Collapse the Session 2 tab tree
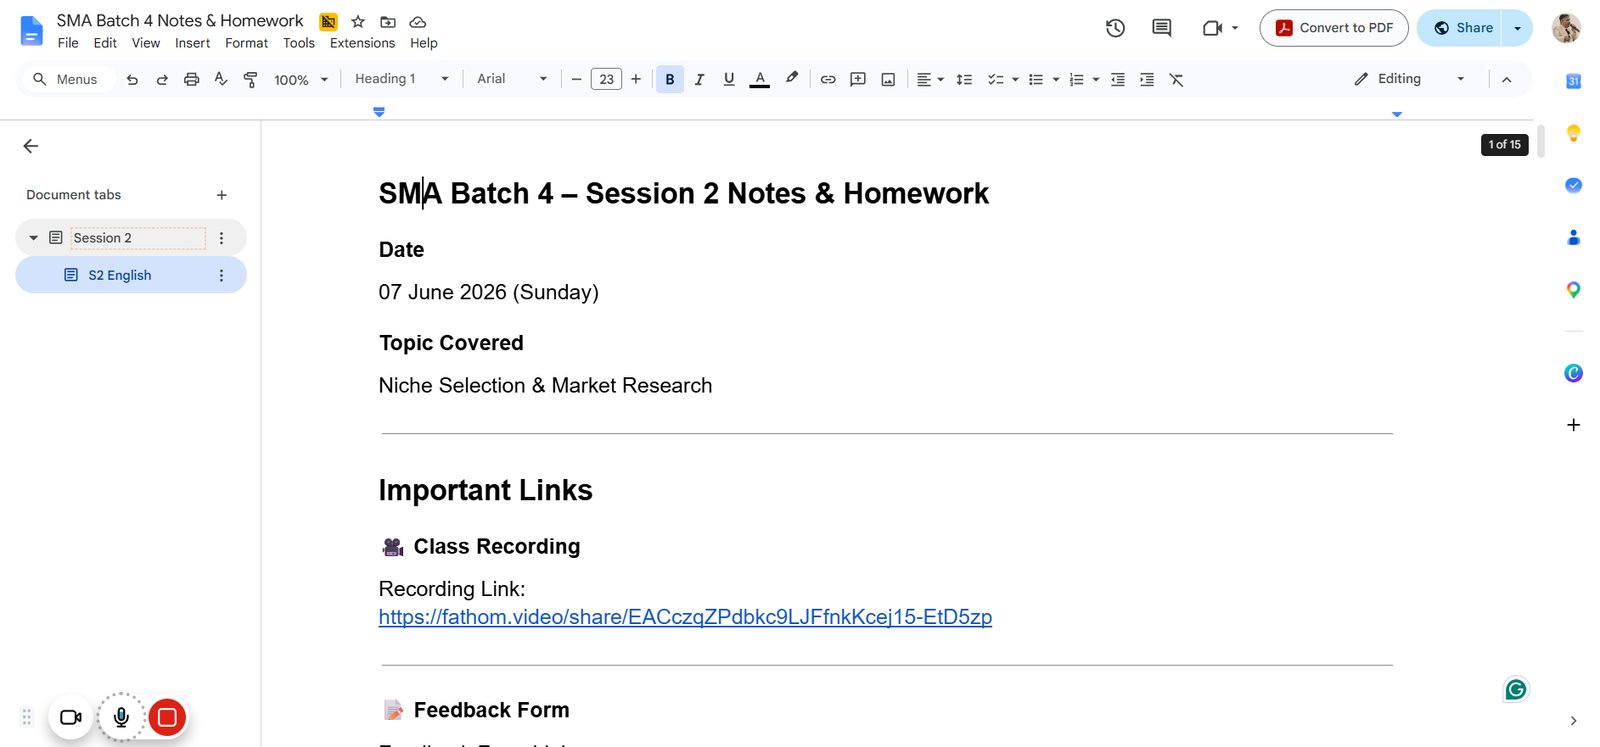1600x747 pixels. pos(33,238)
